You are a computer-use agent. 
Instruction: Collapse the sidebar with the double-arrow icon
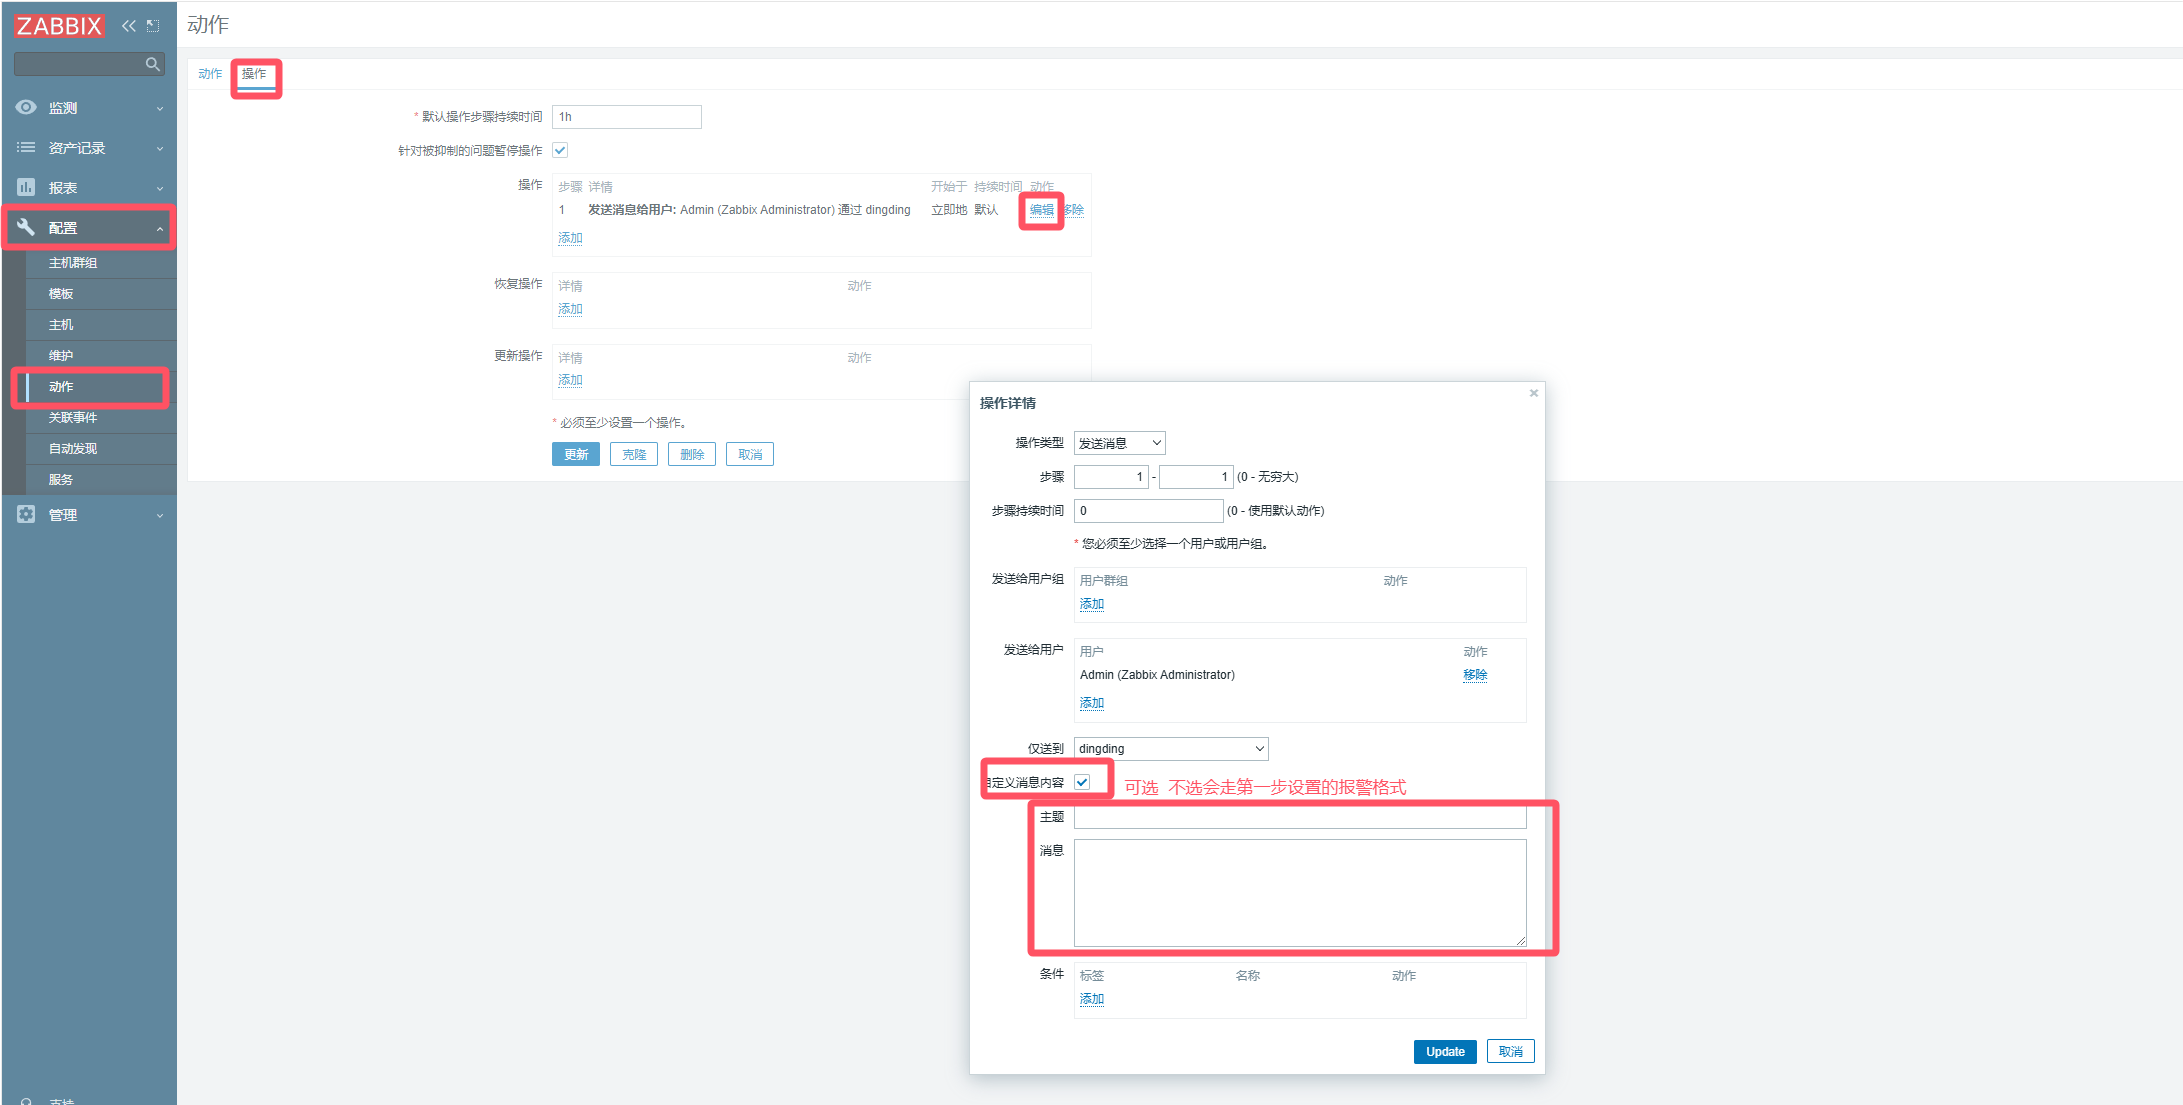pos(129,26)
